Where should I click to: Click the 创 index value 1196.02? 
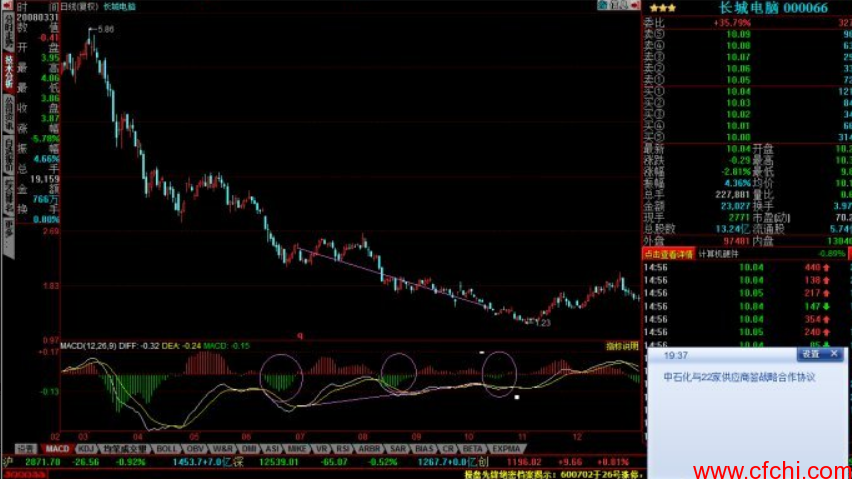pos(524,462)
